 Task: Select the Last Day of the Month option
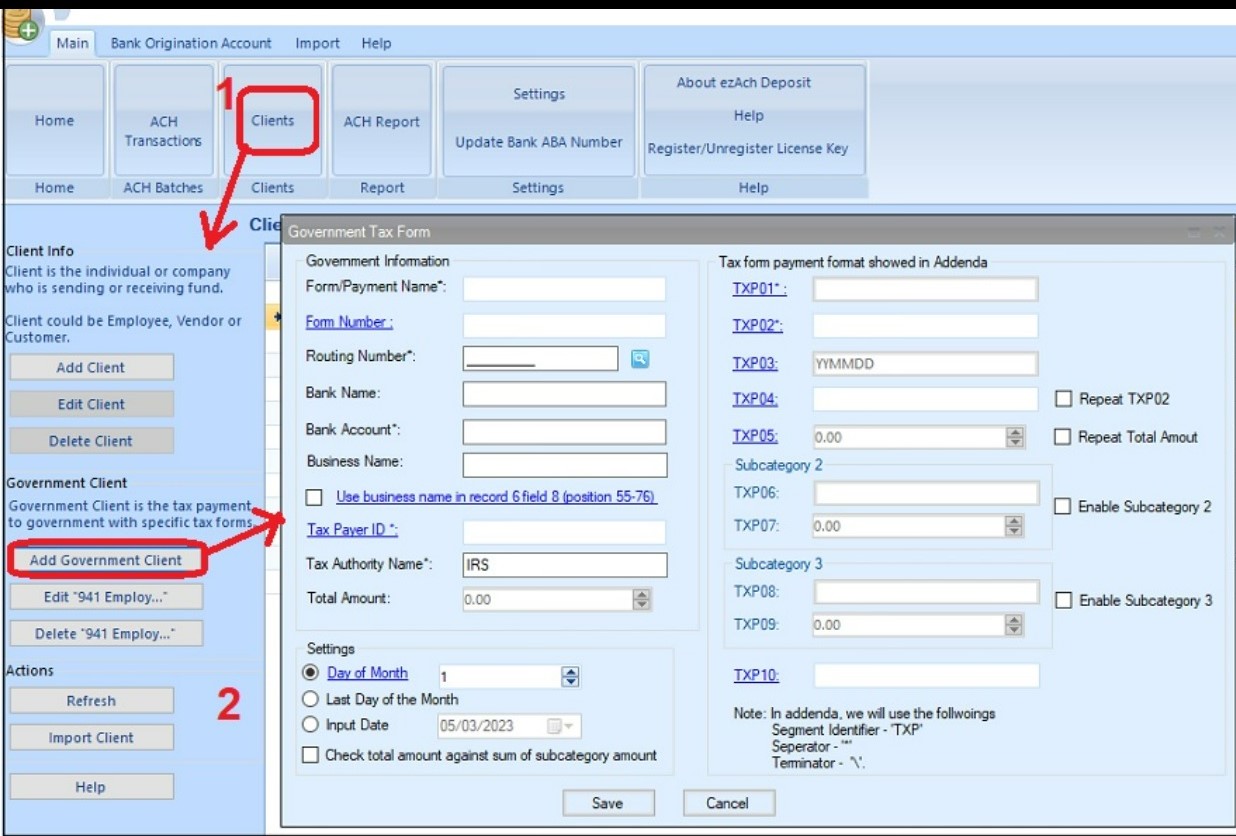pyautogui.click(x=310, y=700)
